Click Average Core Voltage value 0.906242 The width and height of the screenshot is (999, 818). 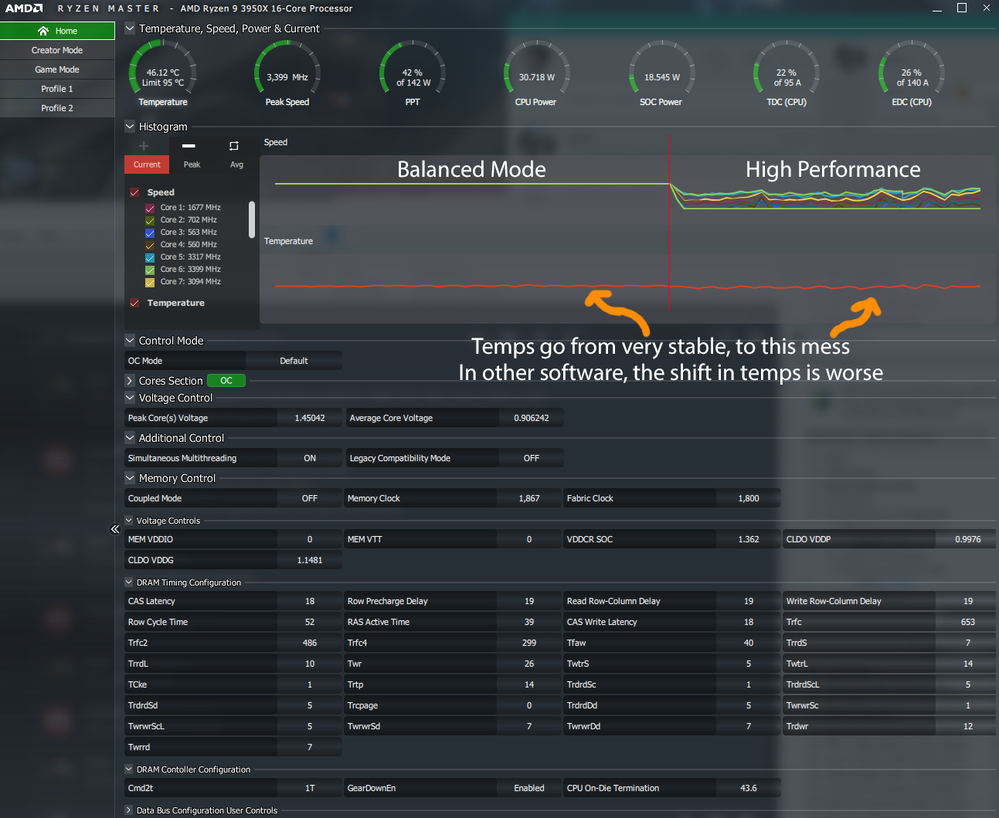(x=531, y=418)
